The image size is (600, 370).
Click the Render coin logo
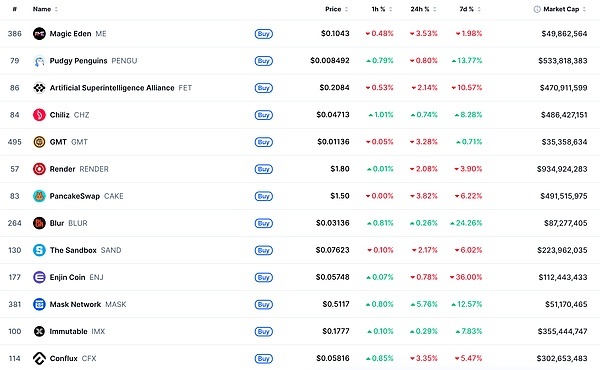(x=39, y=169)
